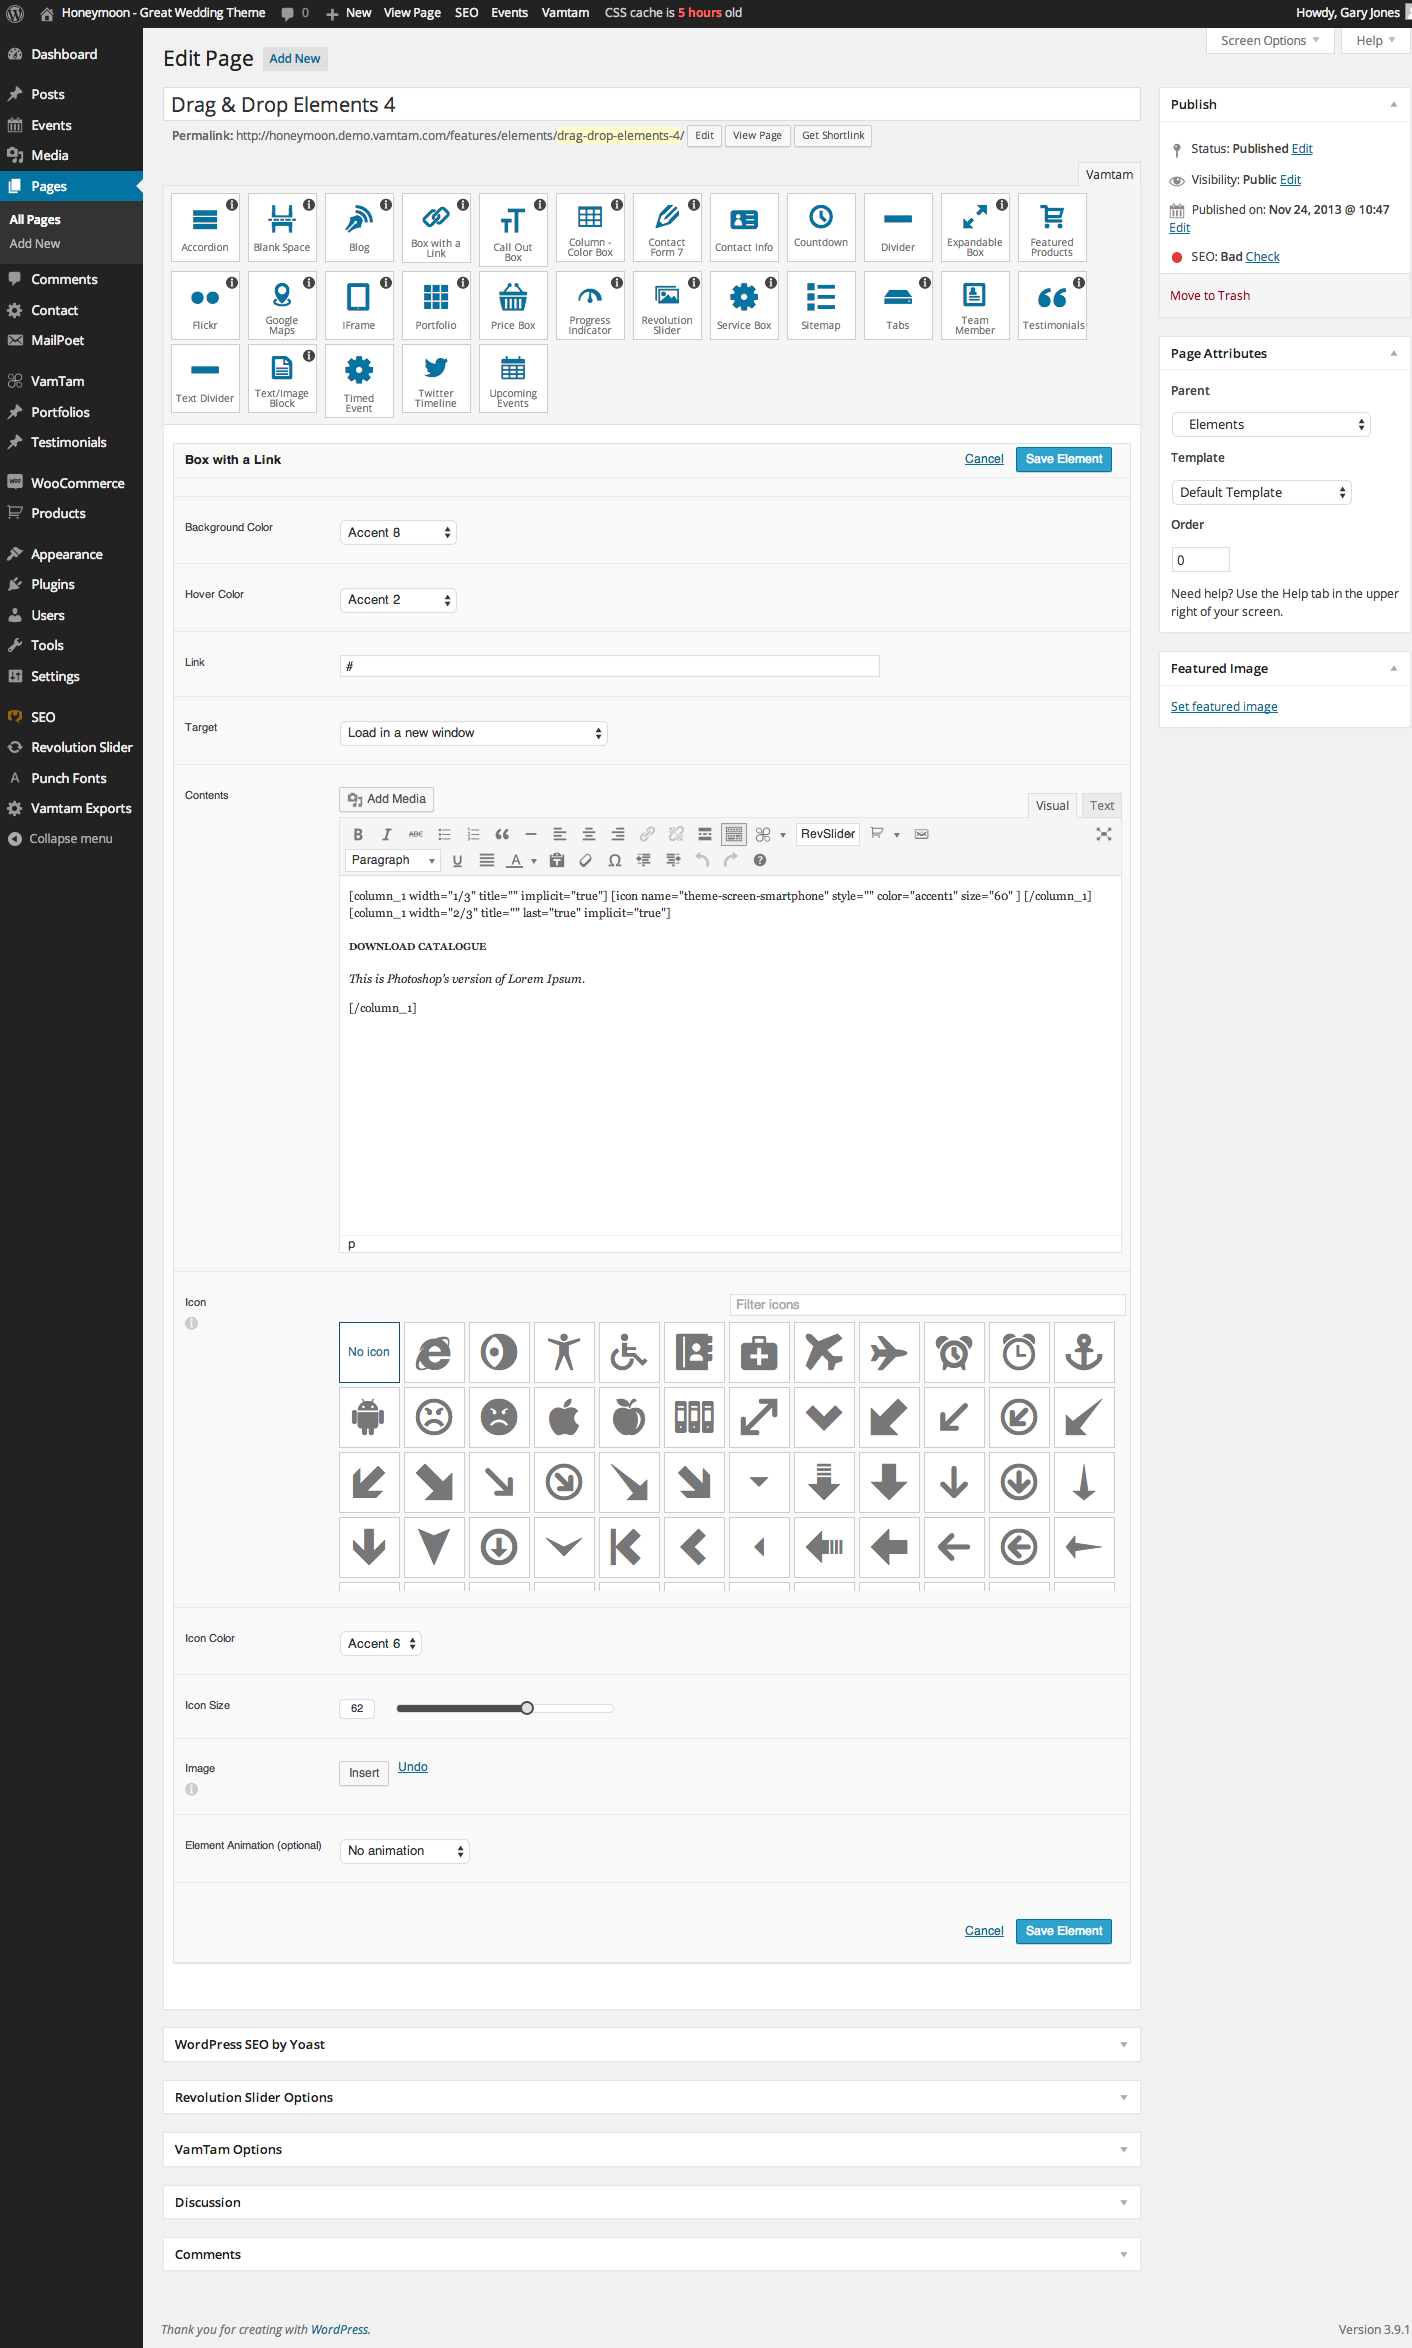Toggle fullscreen editor mode icon

tap(1103, 834)
